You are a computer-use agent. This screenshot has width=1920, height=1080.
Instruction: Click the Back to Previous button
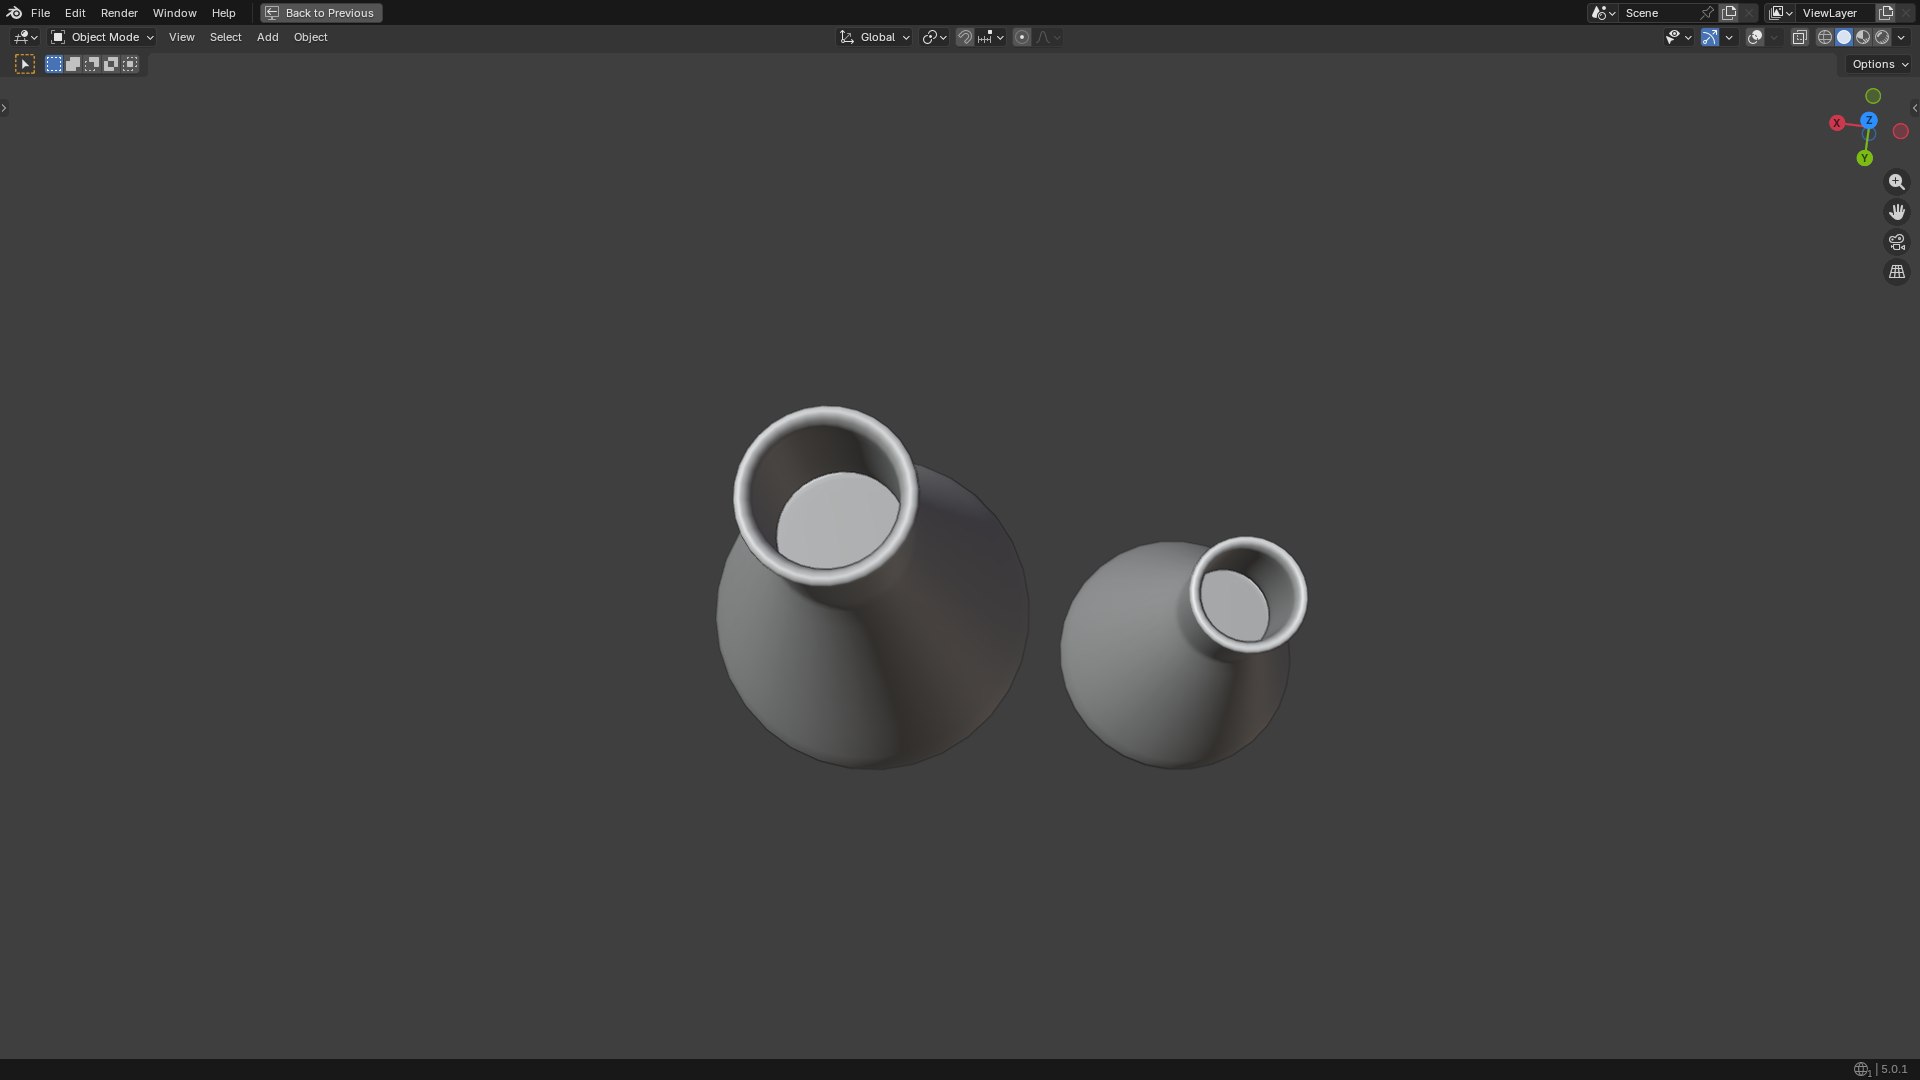[x=321, y=13]
